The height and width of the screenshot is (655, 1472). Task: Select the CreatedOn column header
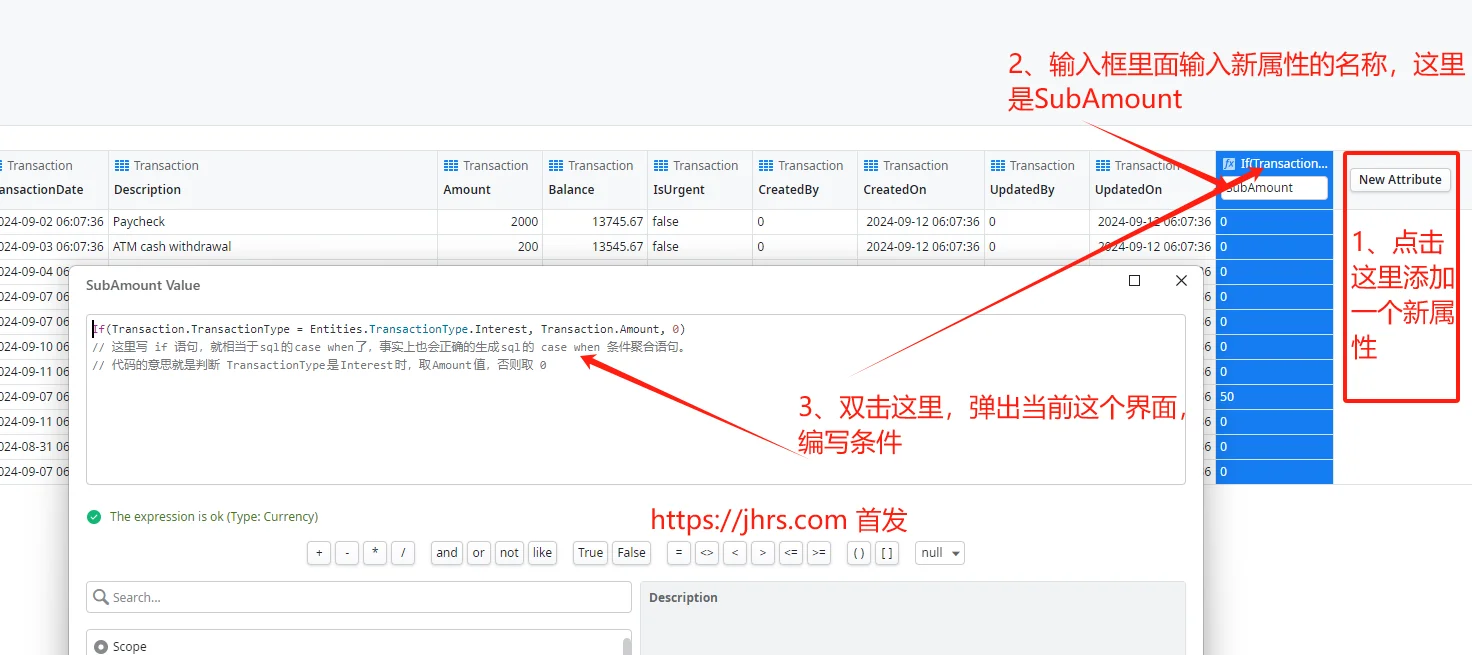921,179
